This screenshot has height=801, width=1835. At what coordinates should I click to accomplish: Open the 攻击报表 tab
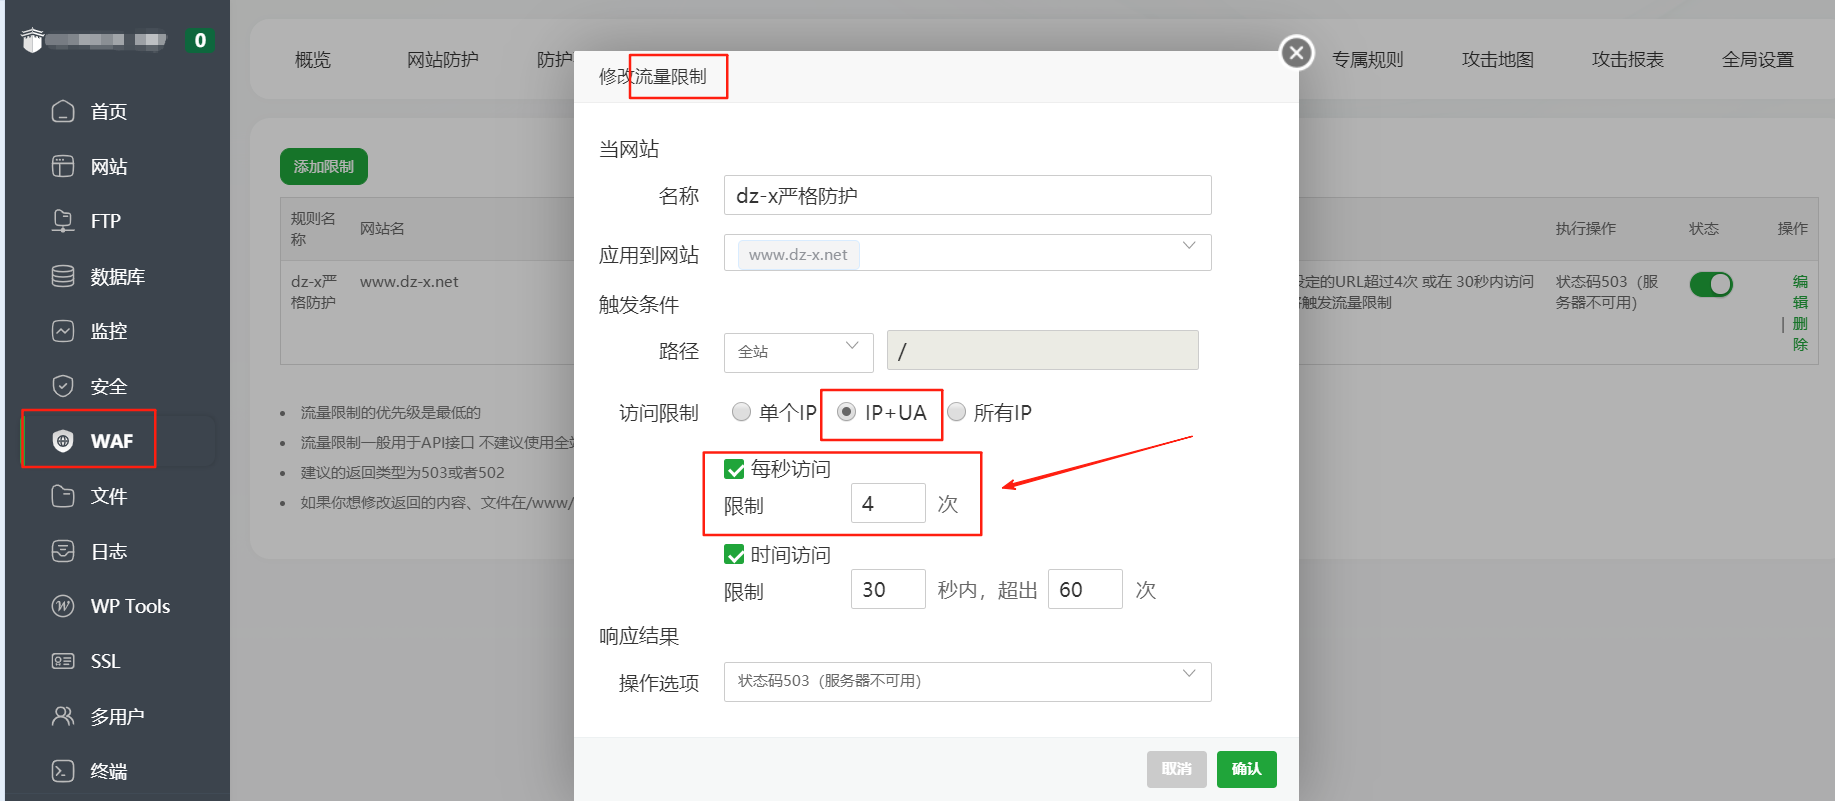pyautogui.click(x=1628, y=60)
